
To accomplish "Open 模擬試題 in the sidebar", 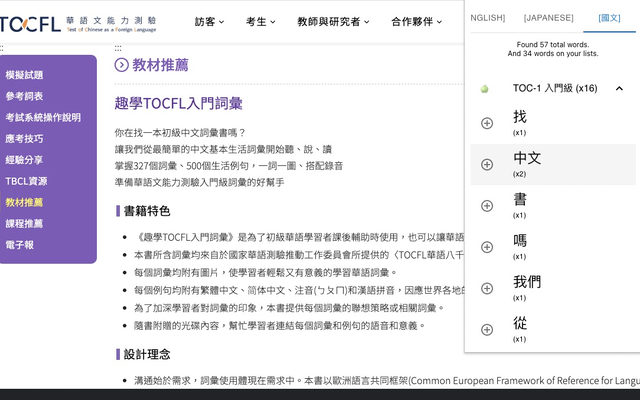I will (24, 75).
